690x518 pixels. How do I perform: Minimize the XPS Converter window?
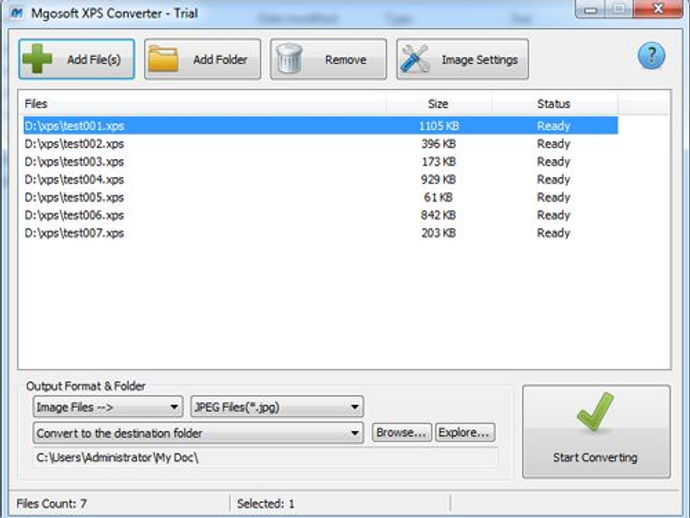pyautogui.click(x=590, y=9)
